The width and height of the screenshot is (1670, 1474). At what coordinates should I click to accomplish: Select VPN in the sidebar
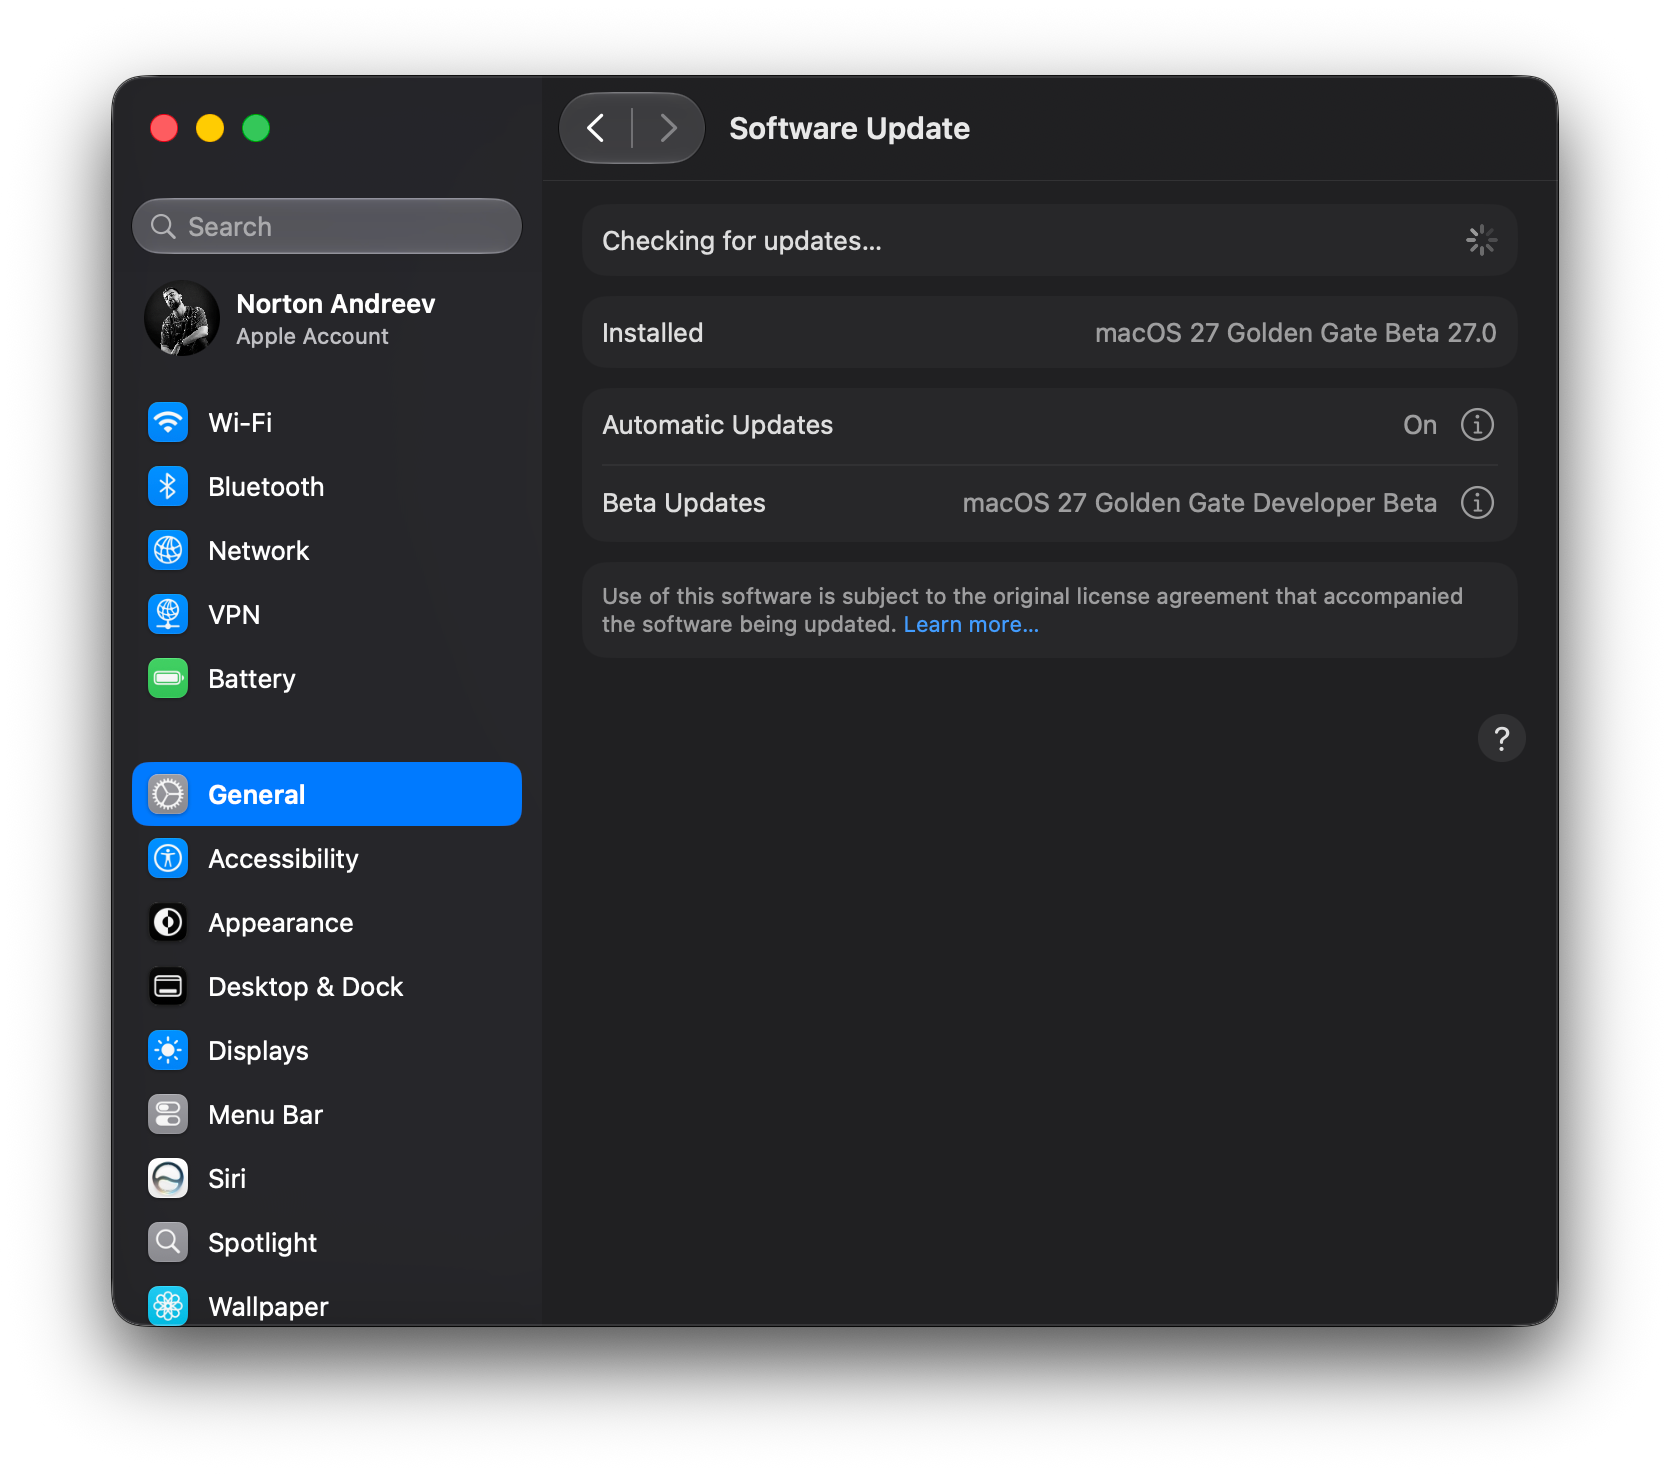327,614
